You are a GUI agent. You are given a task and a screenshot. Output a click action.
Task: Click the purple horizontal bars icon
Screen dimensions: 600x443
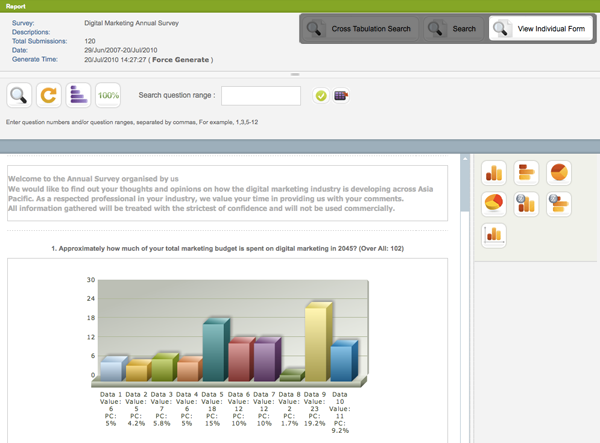pyautogui.click(x=78, y=96)
